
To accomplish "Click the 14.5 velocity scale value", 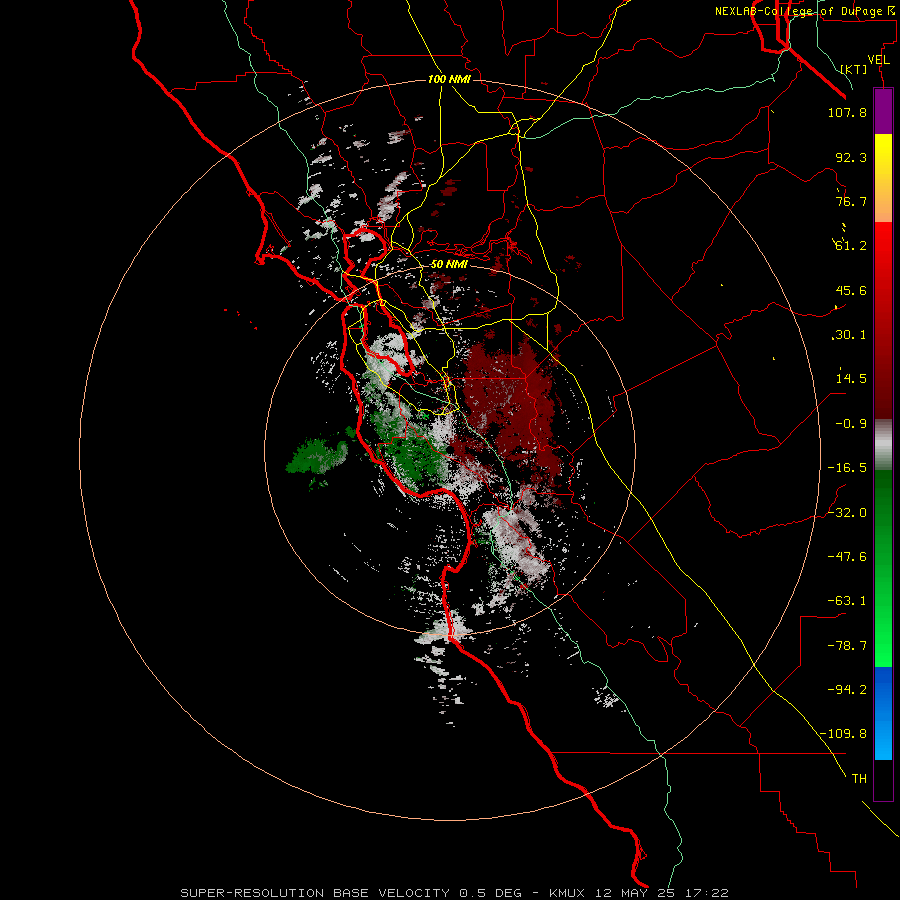I will [851, 379].
